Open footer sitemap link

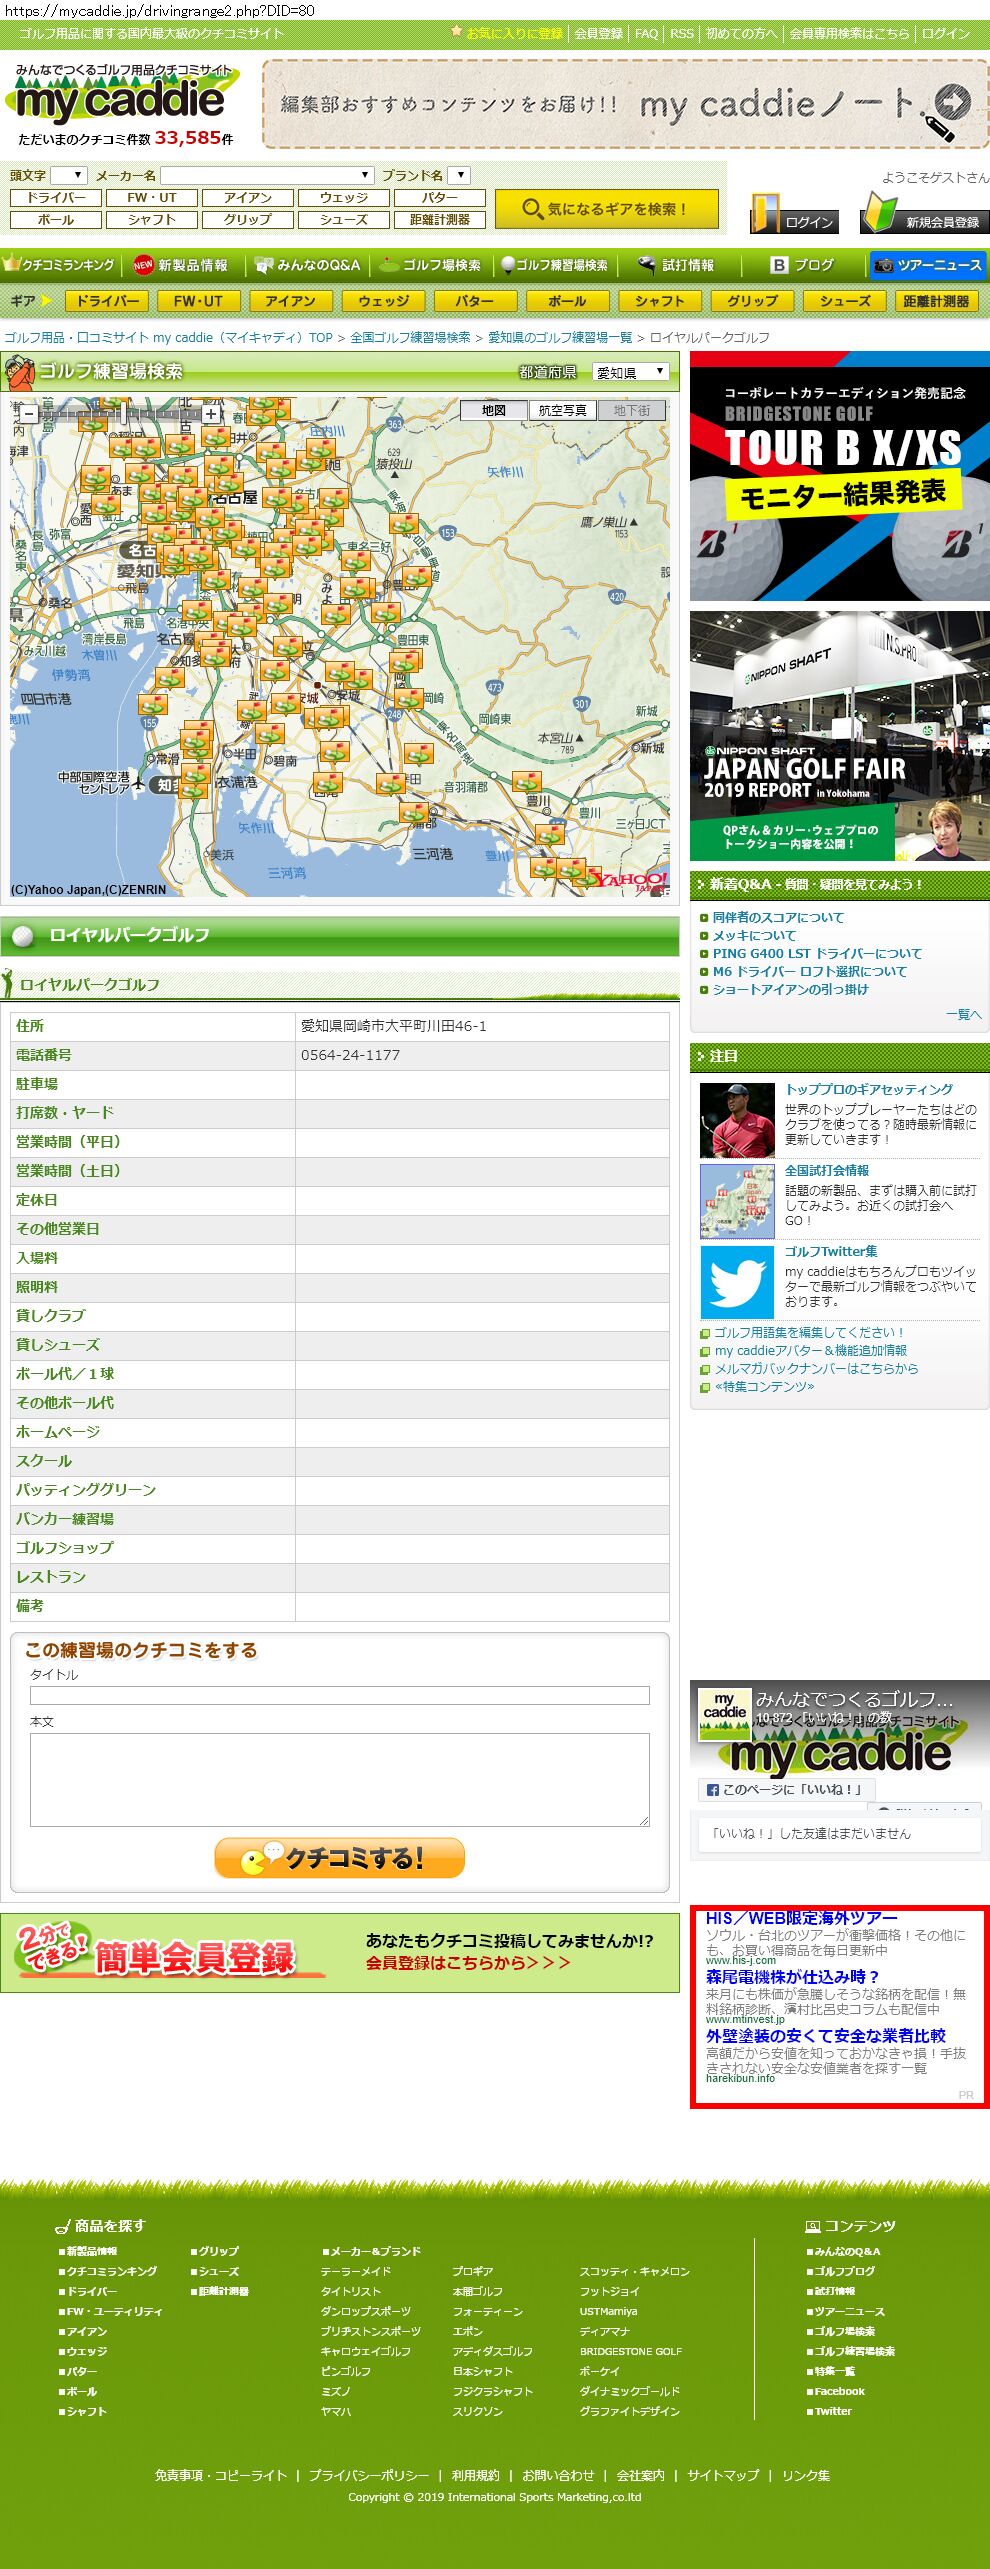723,2475
